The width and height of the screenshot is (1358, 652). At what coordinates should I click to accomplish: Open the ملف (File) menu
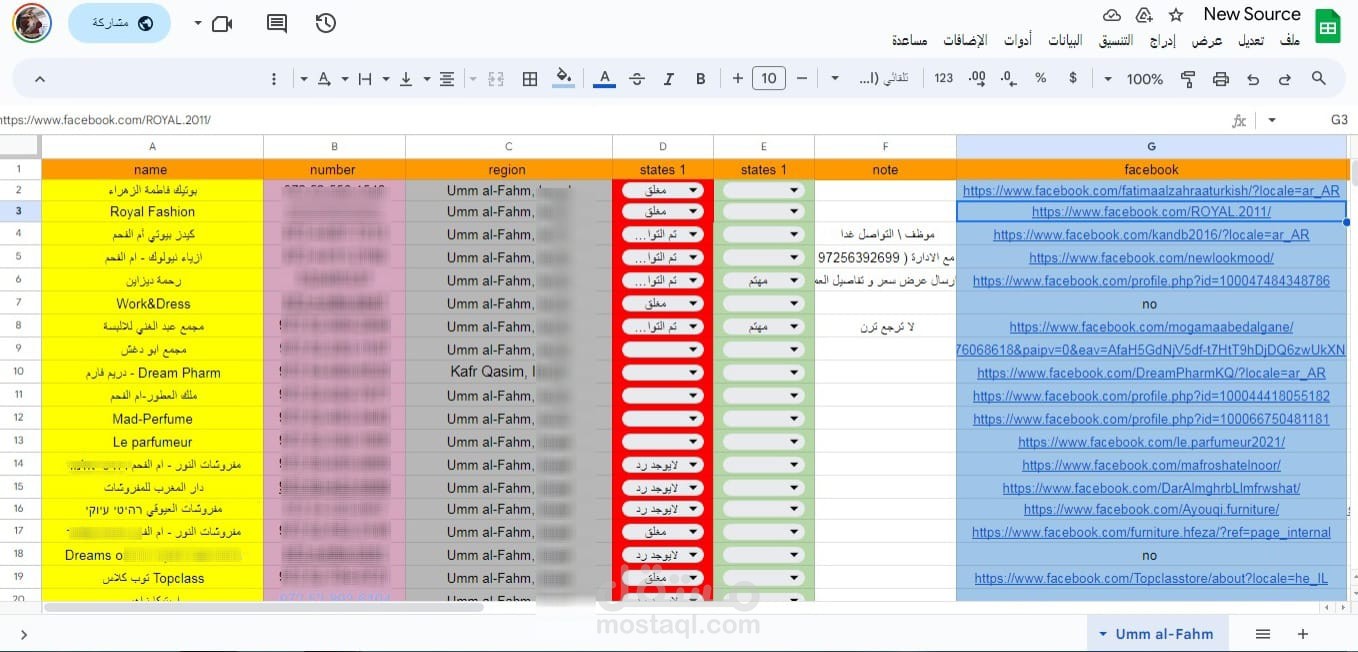[x=1290, y=40]
